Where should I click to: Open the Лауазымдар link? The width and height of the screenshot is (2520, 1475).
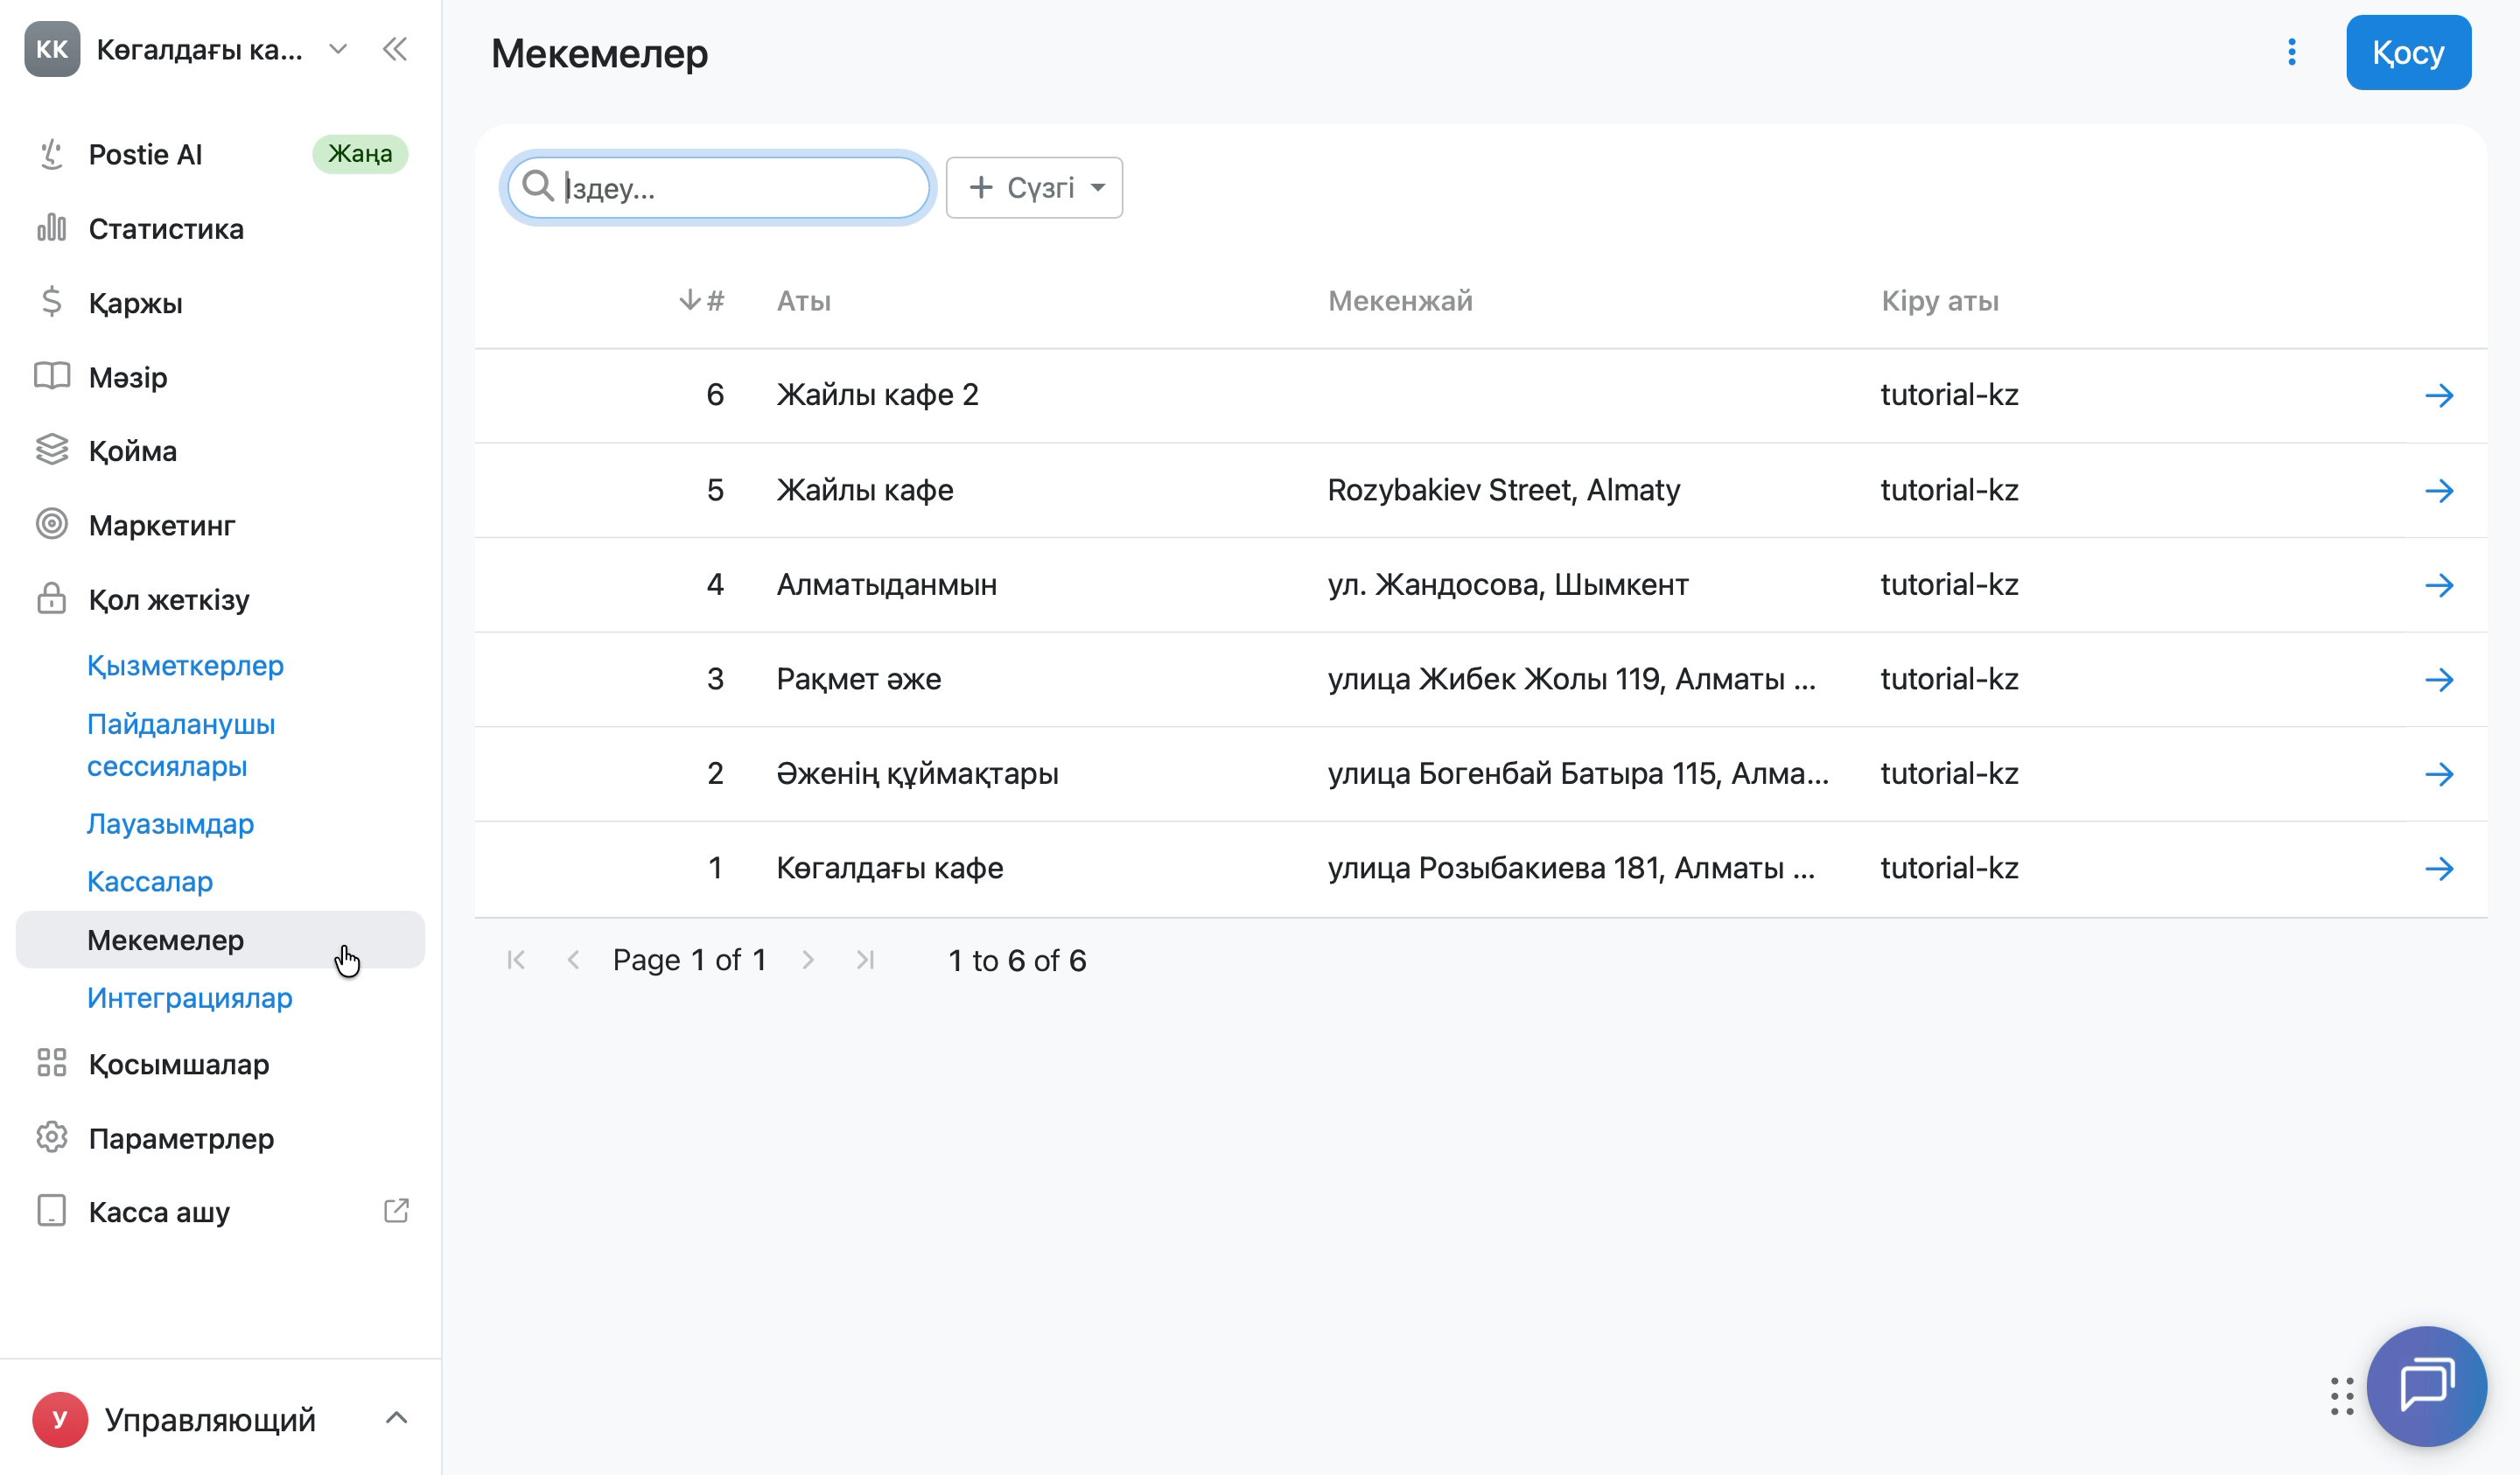[170, 823]
